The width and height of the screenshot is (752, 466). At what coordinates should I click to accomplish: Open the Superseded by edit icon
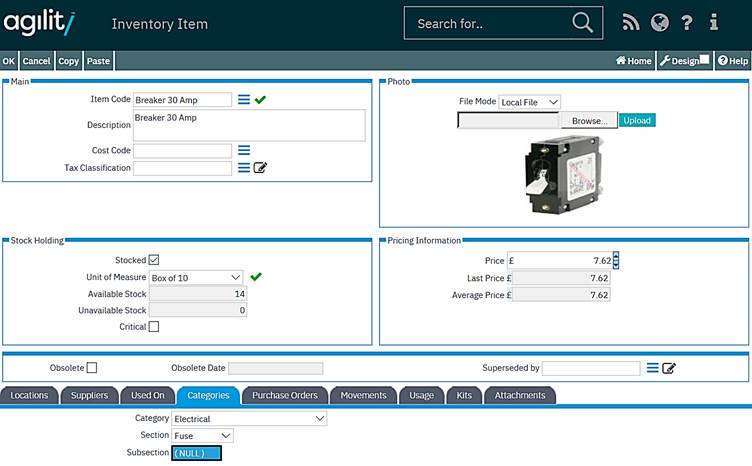[669, 368]
